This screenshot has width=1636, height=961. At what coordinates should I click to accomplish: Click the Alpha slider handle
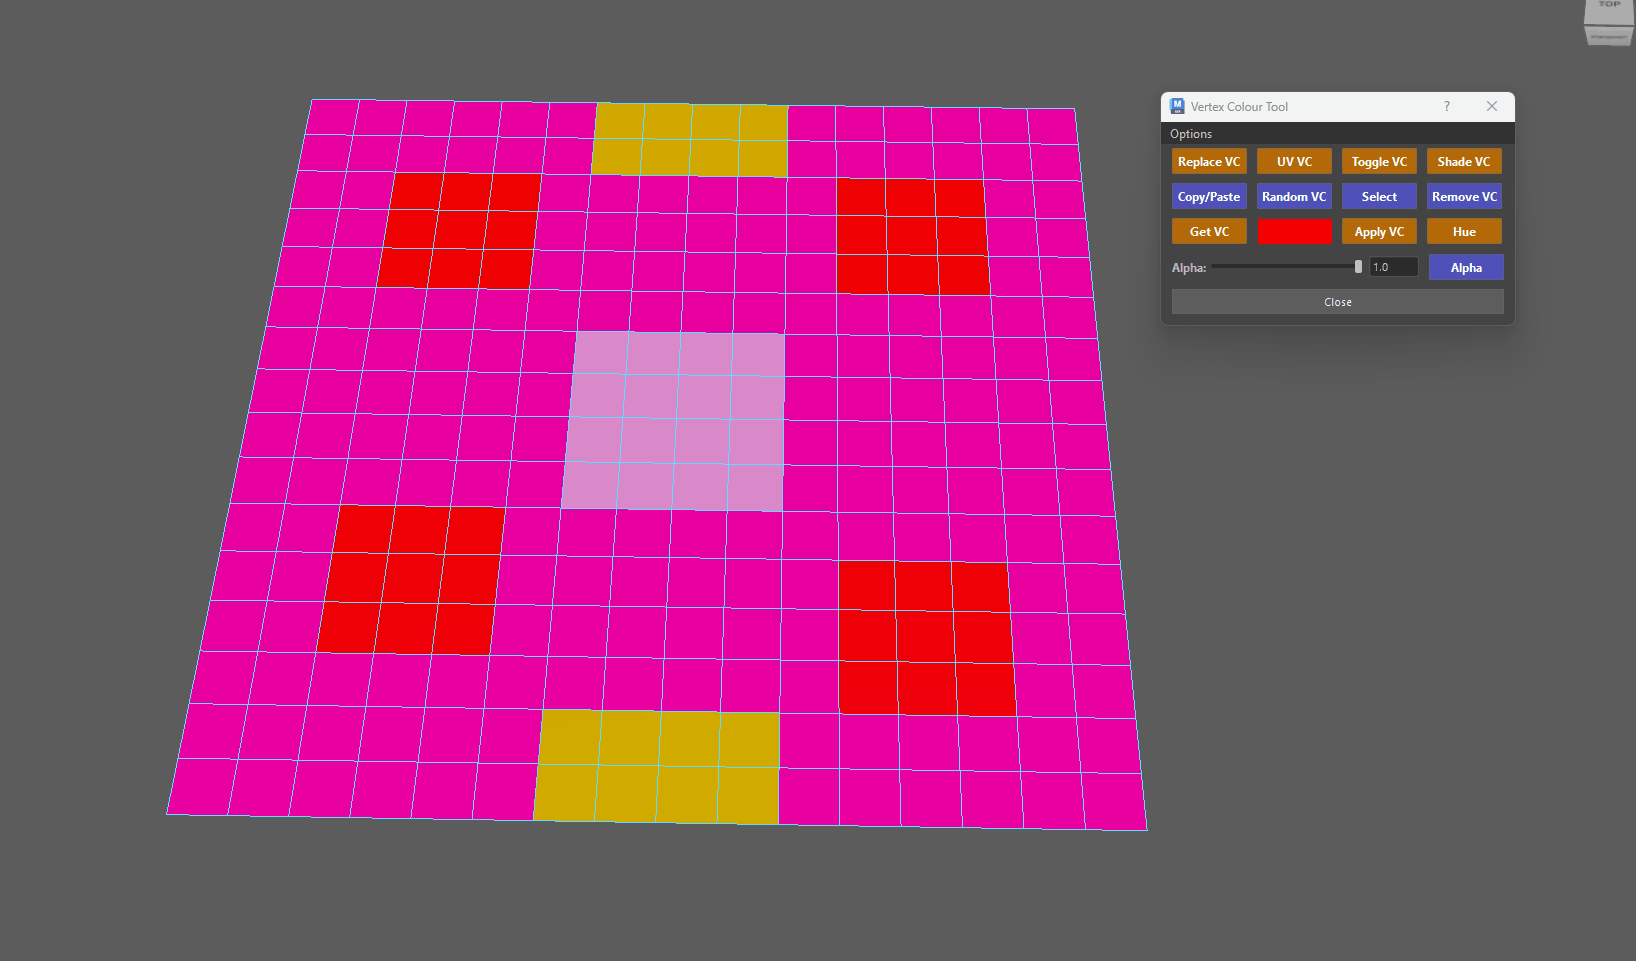tap(1358, 267)
